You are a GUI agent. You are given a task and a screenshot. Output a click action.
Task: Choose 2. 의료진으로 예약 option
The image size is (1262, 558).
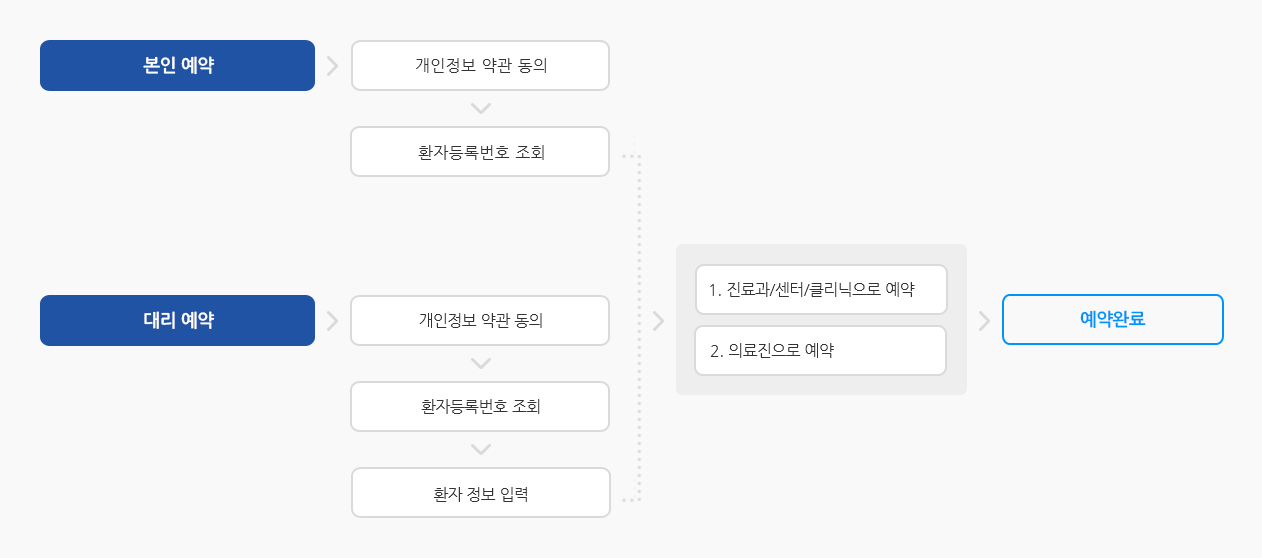pyautogui.click(x=820, y=351)
